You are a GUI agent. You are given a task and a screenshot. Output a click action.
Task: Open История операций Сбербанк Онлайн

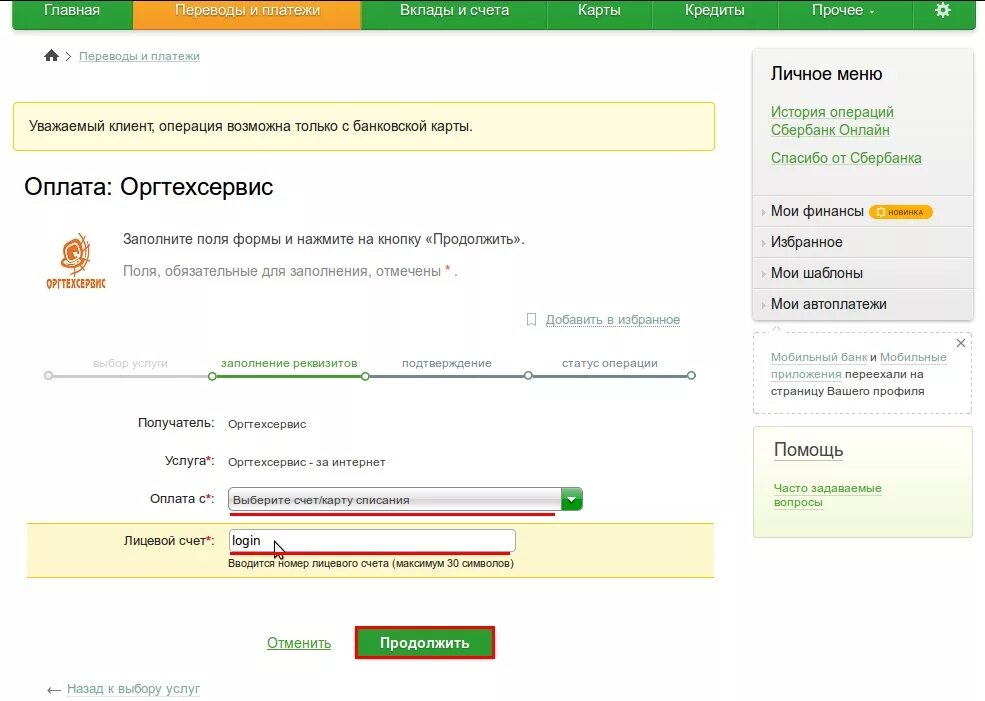coord(832,121)
